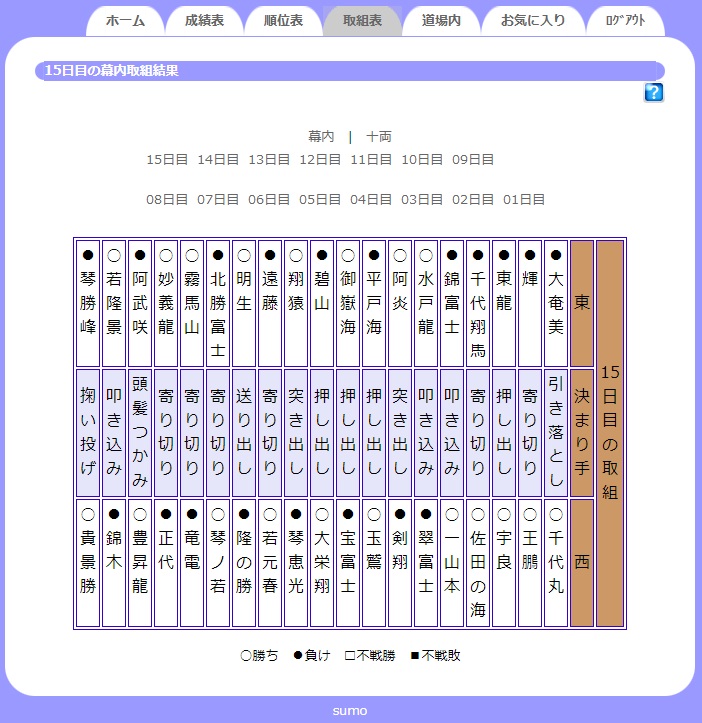Image resolution: width=702 pixels, height=723 pixels.
Task: Show results for 12日目
Action: 320,160
